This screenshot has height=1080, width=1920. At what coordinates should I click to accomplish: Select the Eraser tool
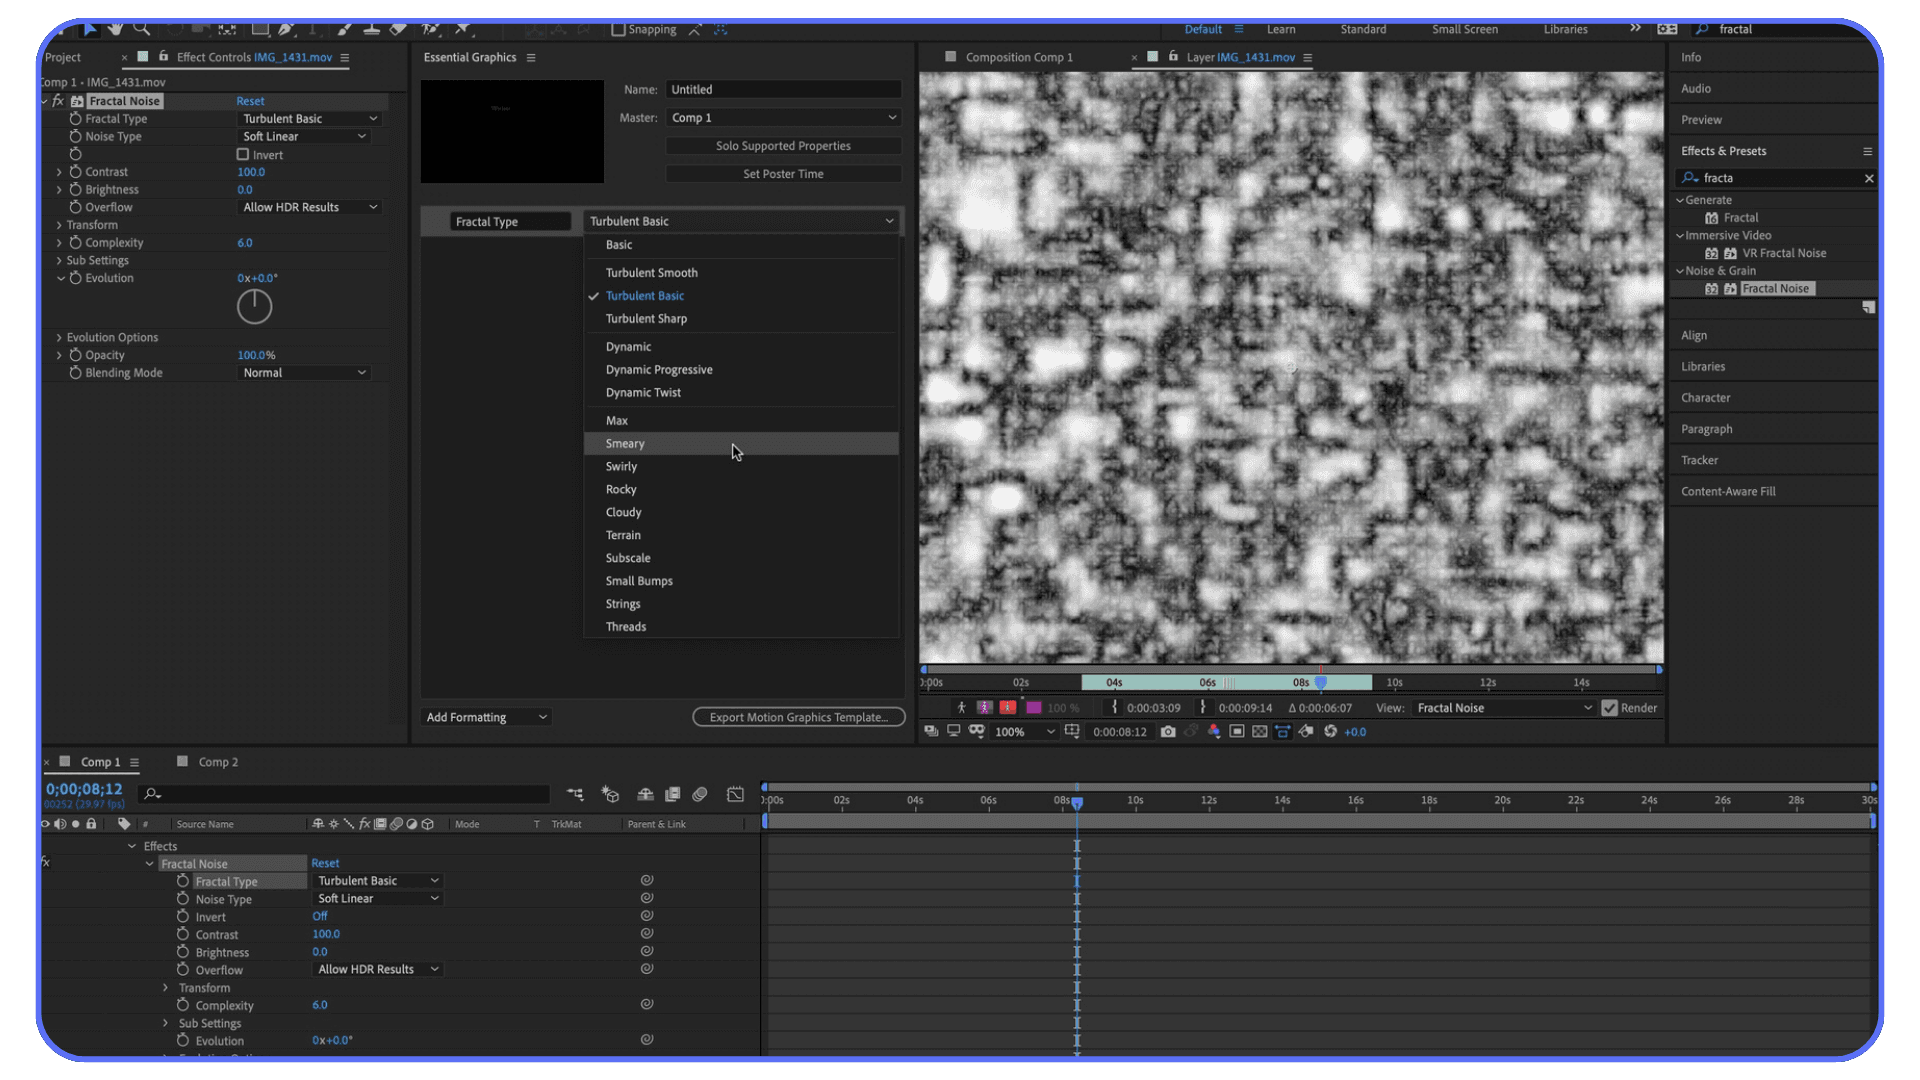click(x=398, y=29)
